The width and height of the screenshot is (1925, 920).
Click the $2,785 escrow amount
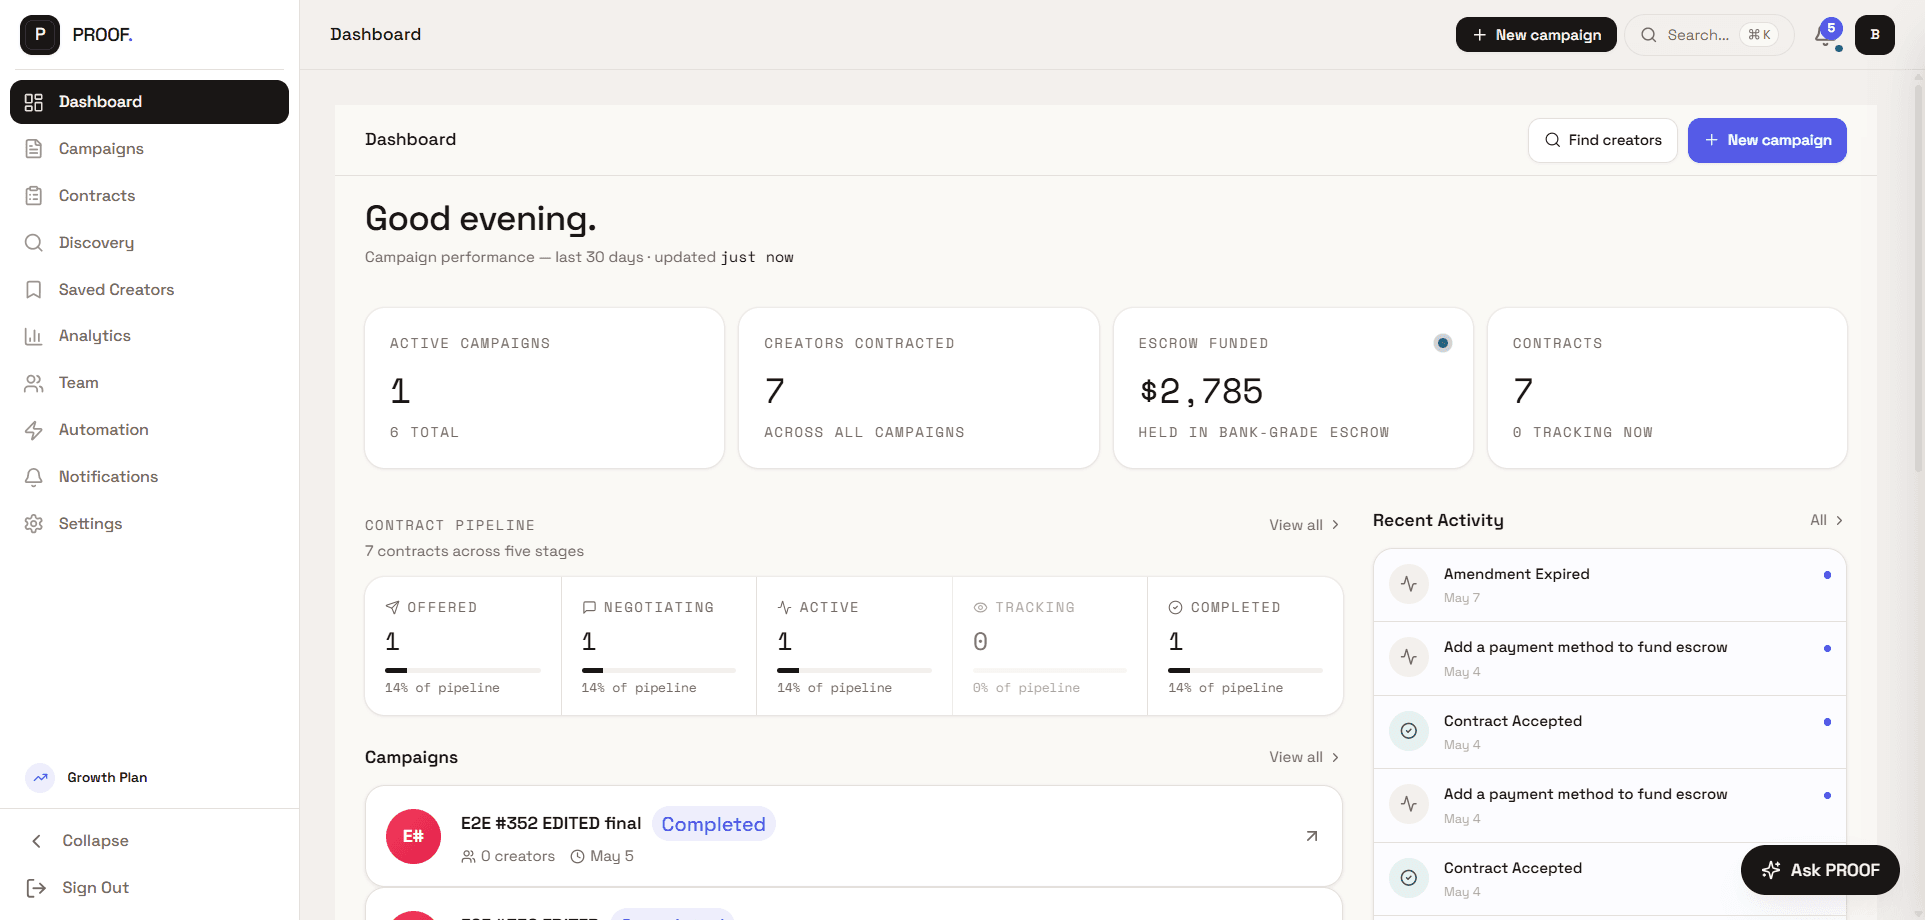1201,391
